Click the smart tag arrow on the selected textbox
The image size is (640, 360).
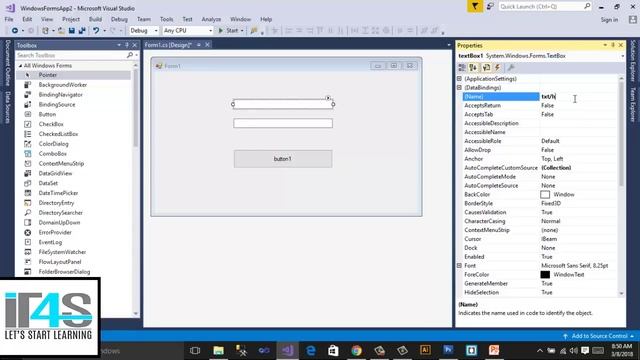328,98
